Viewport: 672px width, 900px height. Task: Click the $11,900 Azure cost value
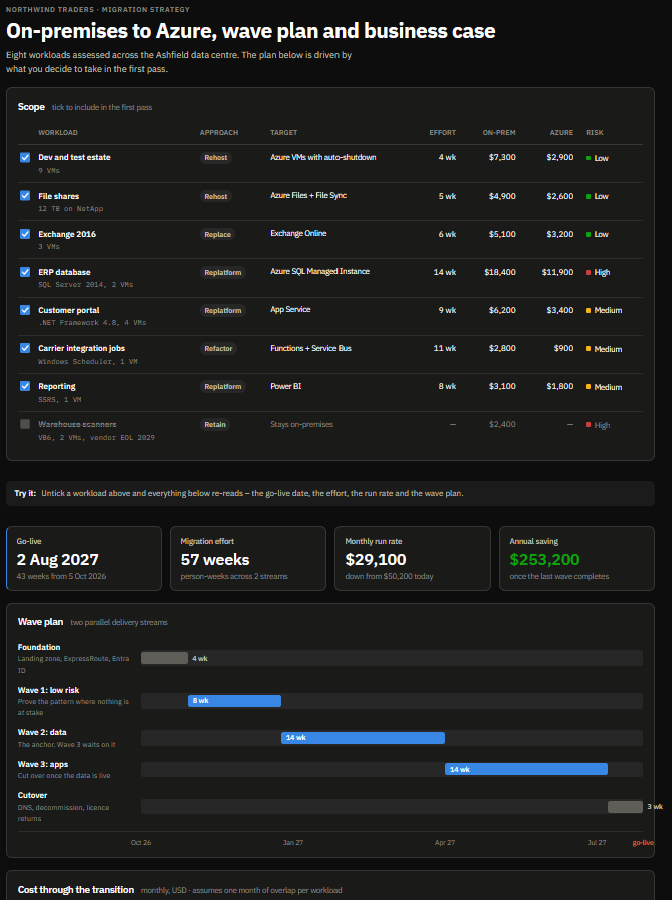[x=557, y=272]
